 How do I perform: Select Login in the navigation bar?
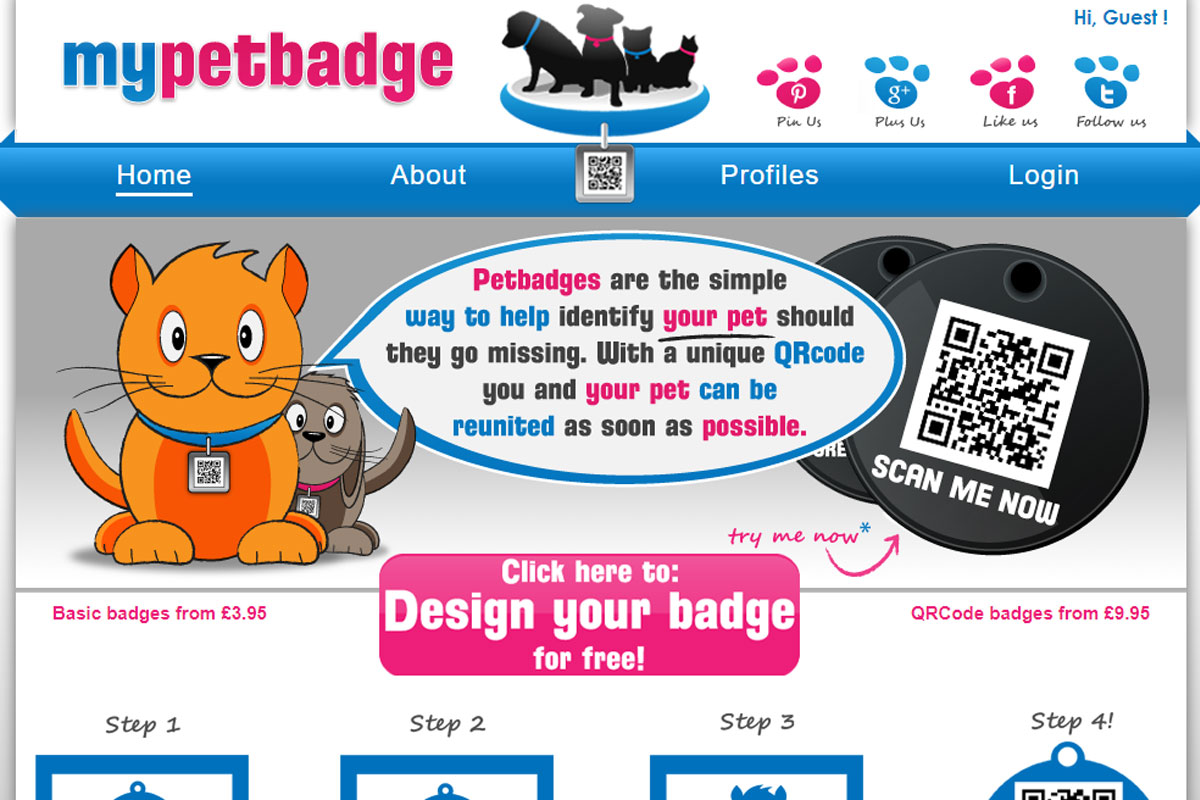(1043, 175)
